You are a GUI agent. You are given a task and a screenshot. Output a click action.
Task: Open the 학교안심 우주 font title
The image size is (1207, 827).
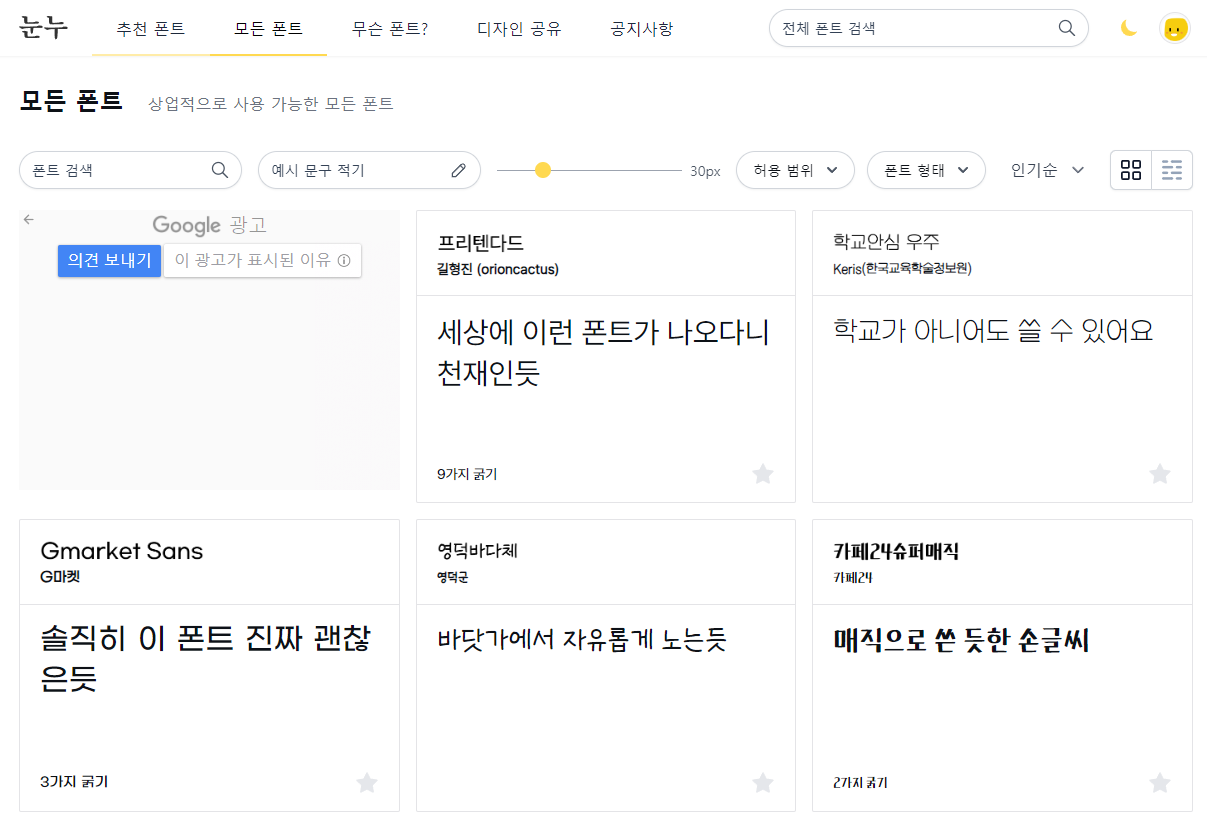[886, 242]
